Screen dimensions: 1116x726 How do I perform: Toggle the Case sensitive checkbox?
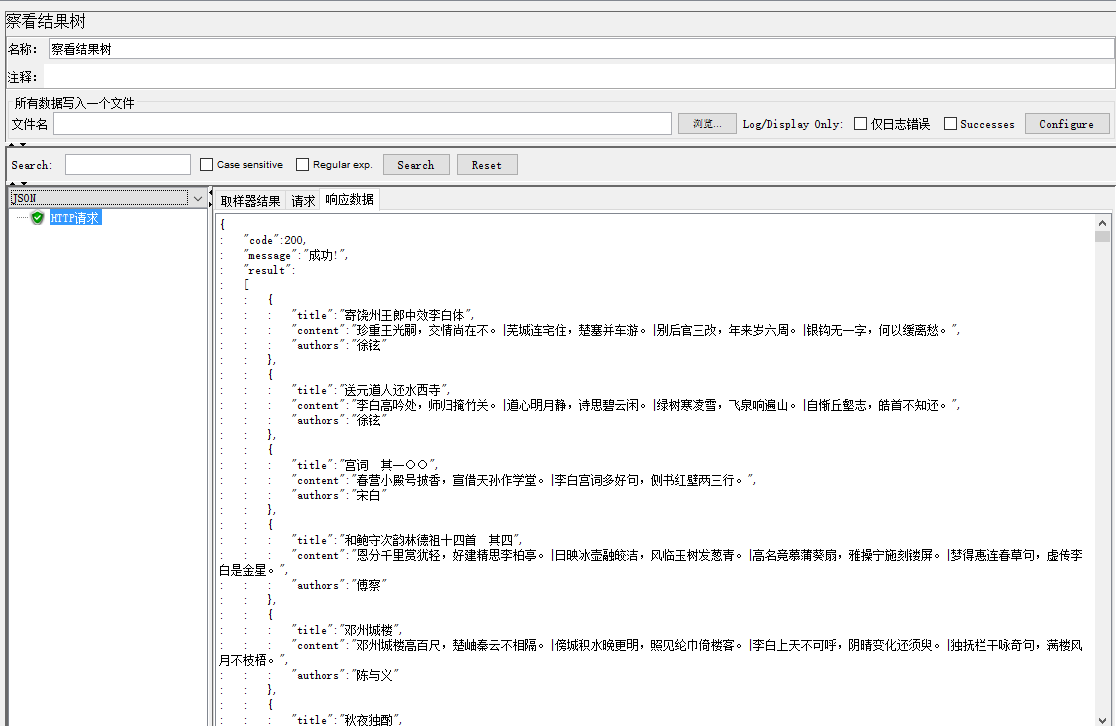pyautogui.click(x=206, y=164)
